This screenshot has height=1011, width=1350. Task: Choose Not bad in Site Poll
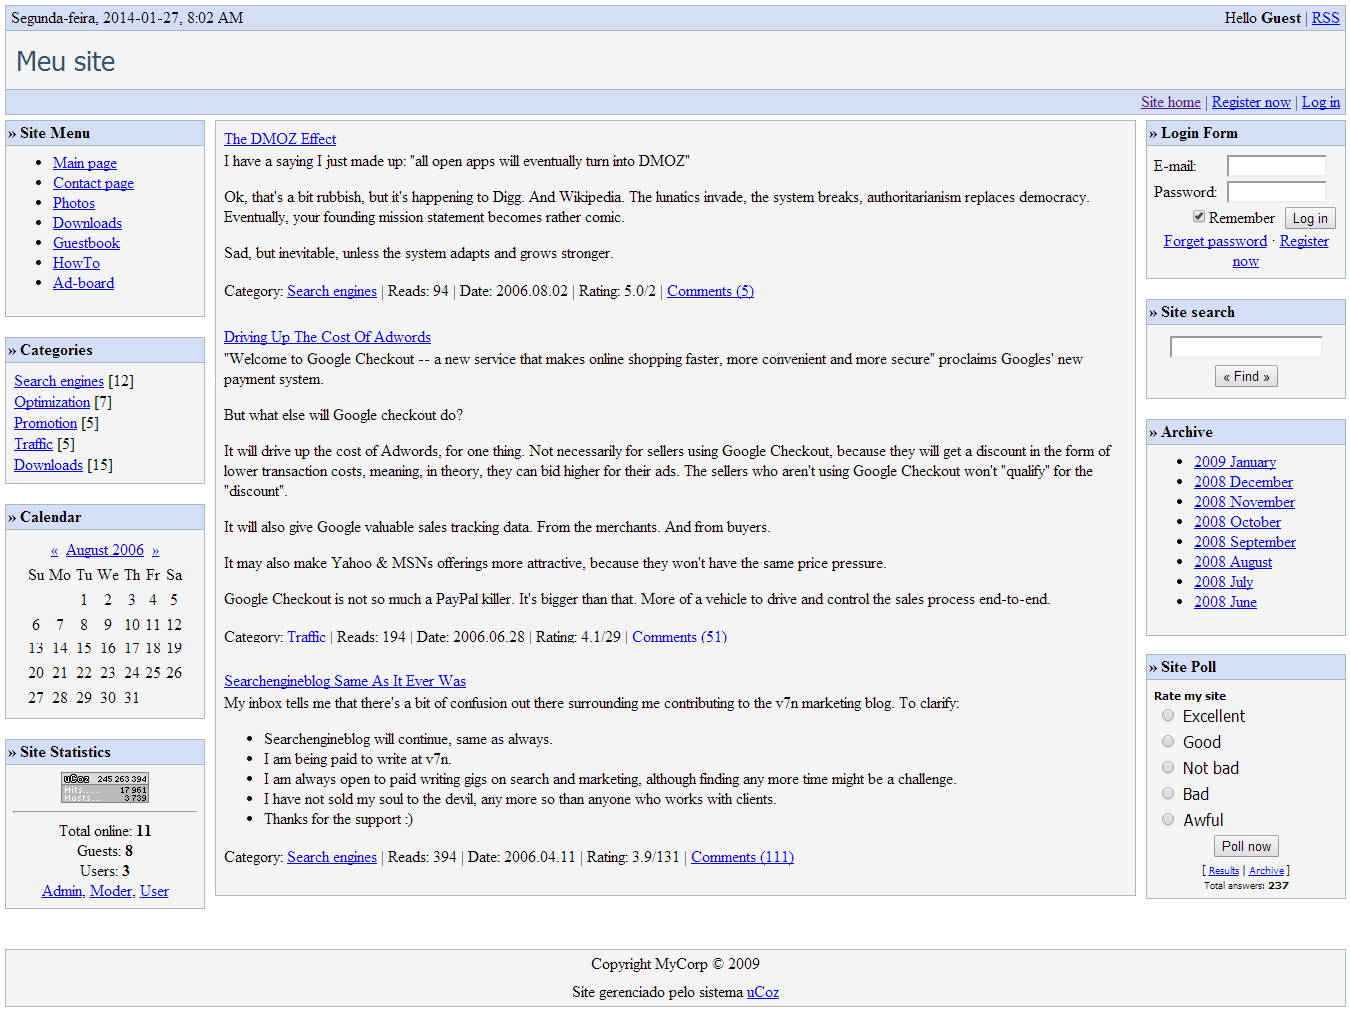pyautogui.click(x=1167, y=768)
